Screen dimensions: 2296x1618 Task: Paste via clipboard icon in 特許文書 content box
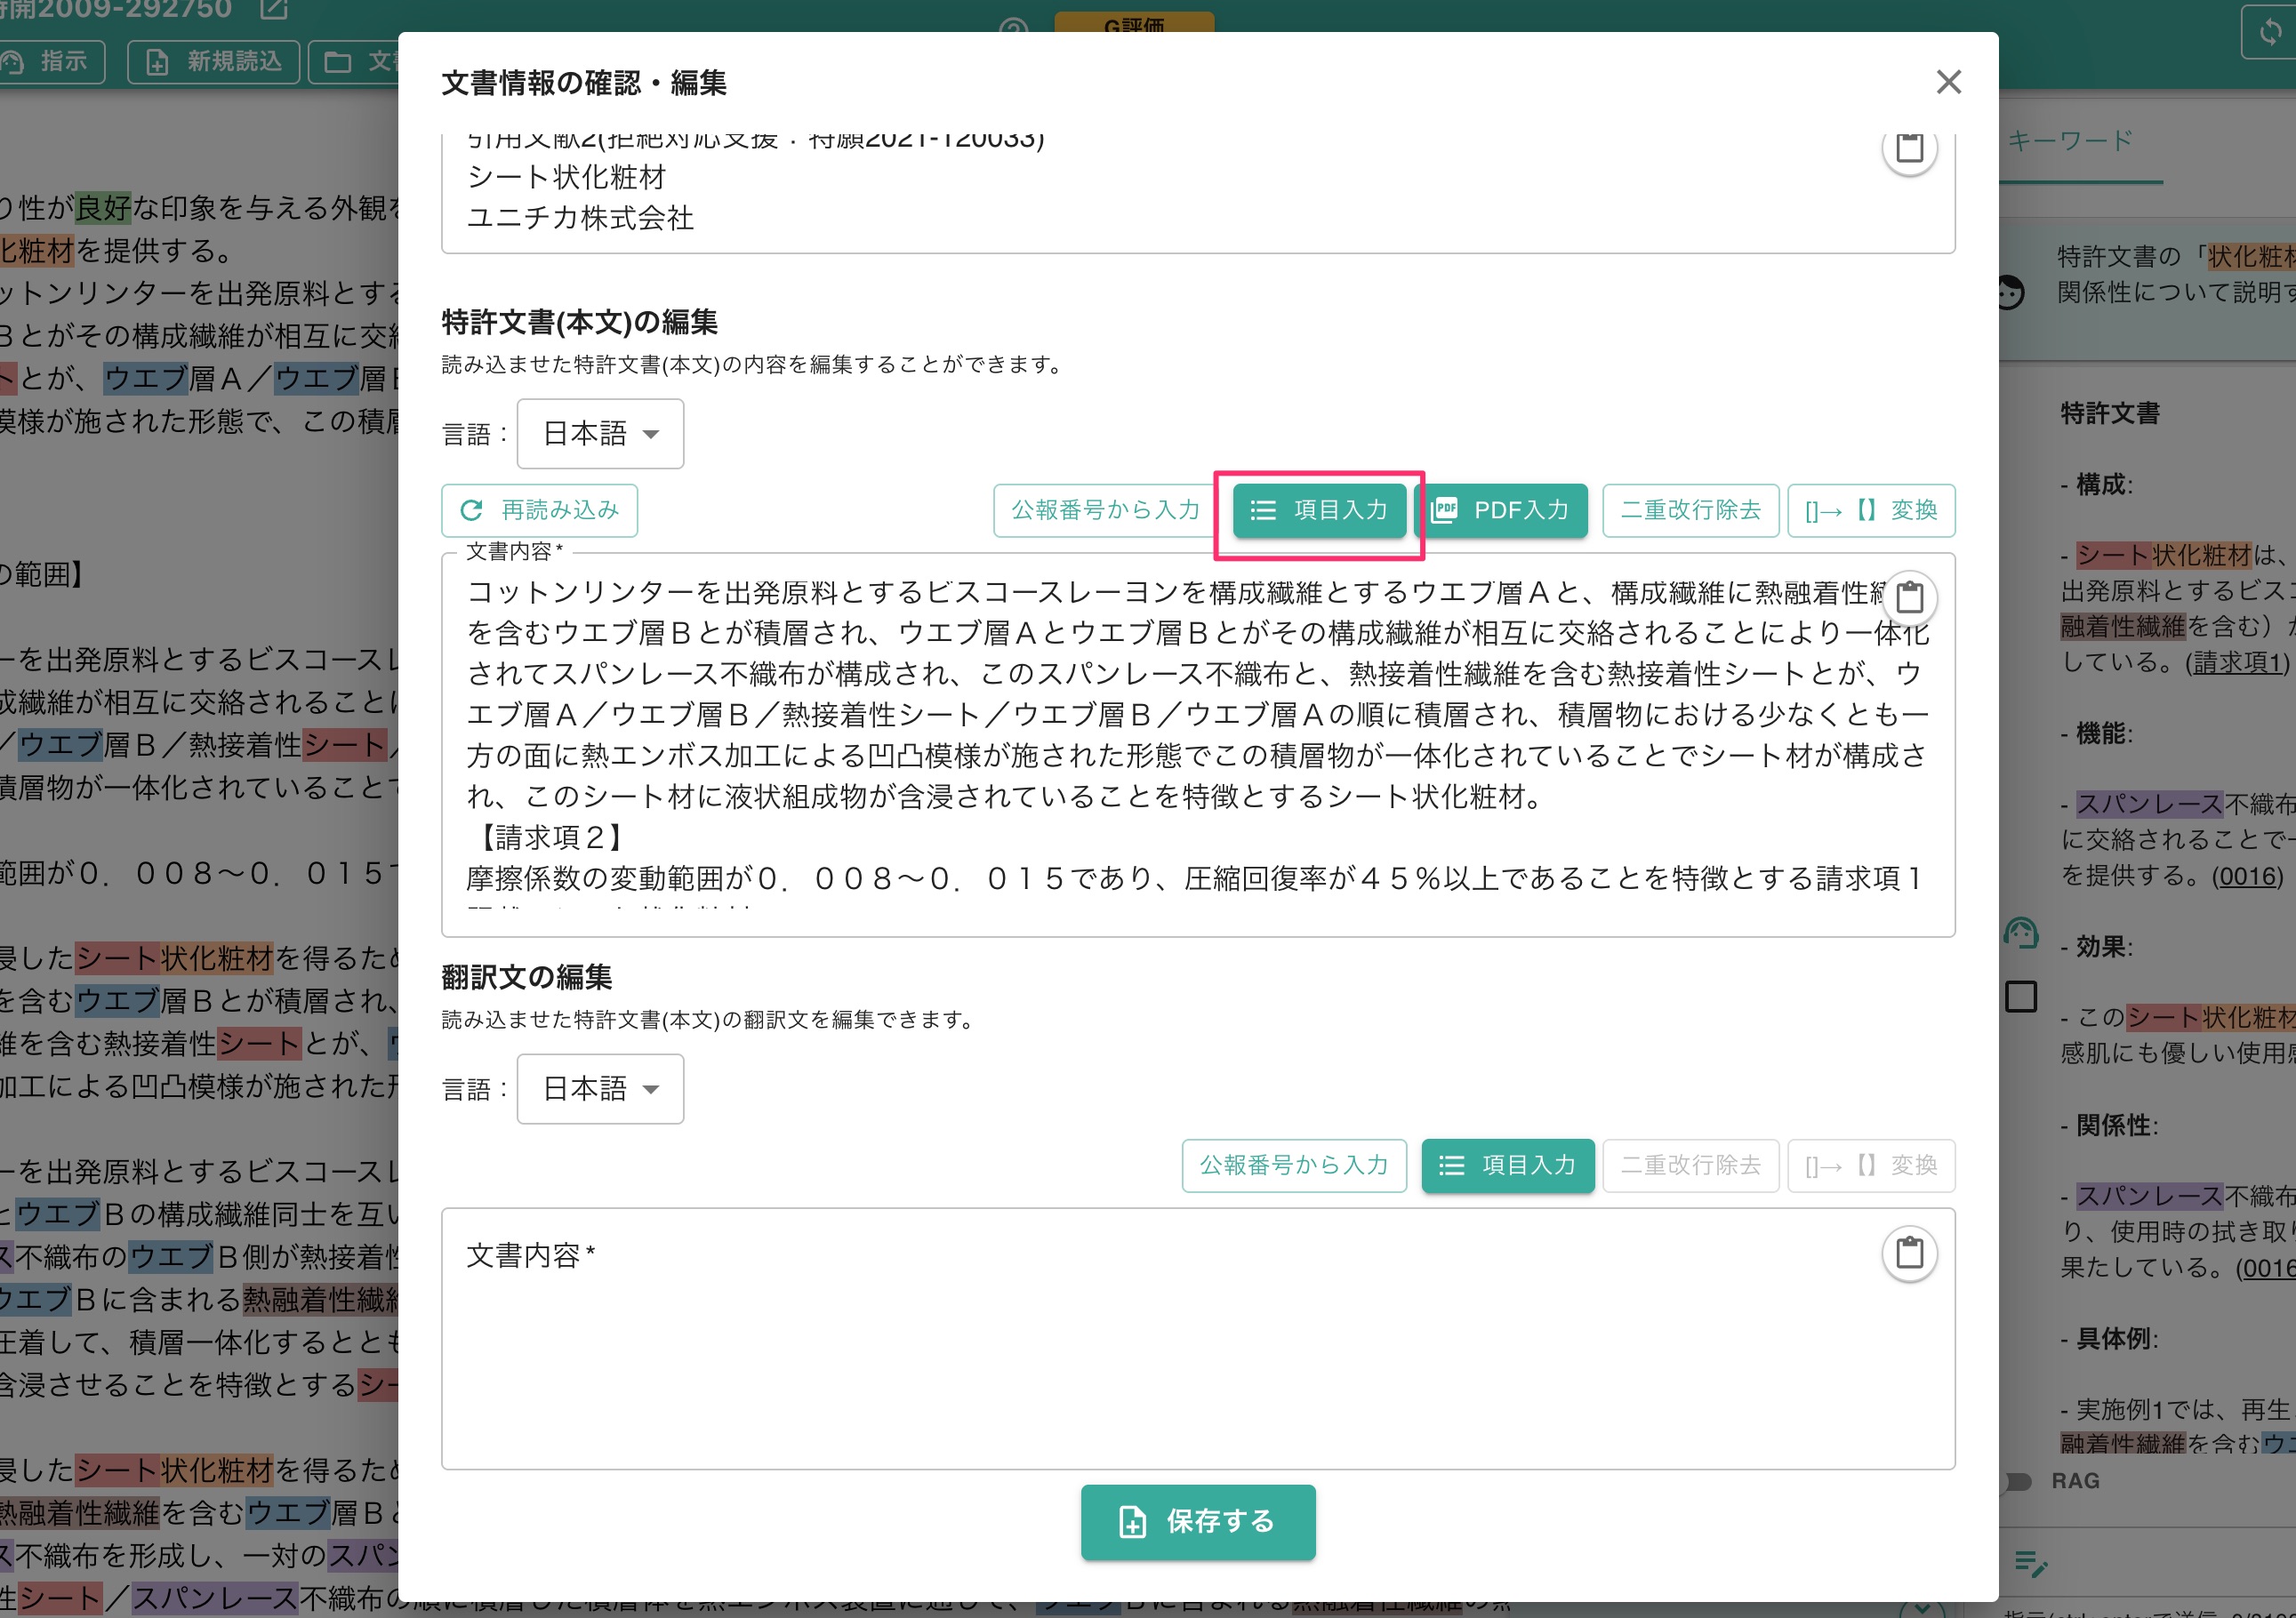(x=1909, y=598)
